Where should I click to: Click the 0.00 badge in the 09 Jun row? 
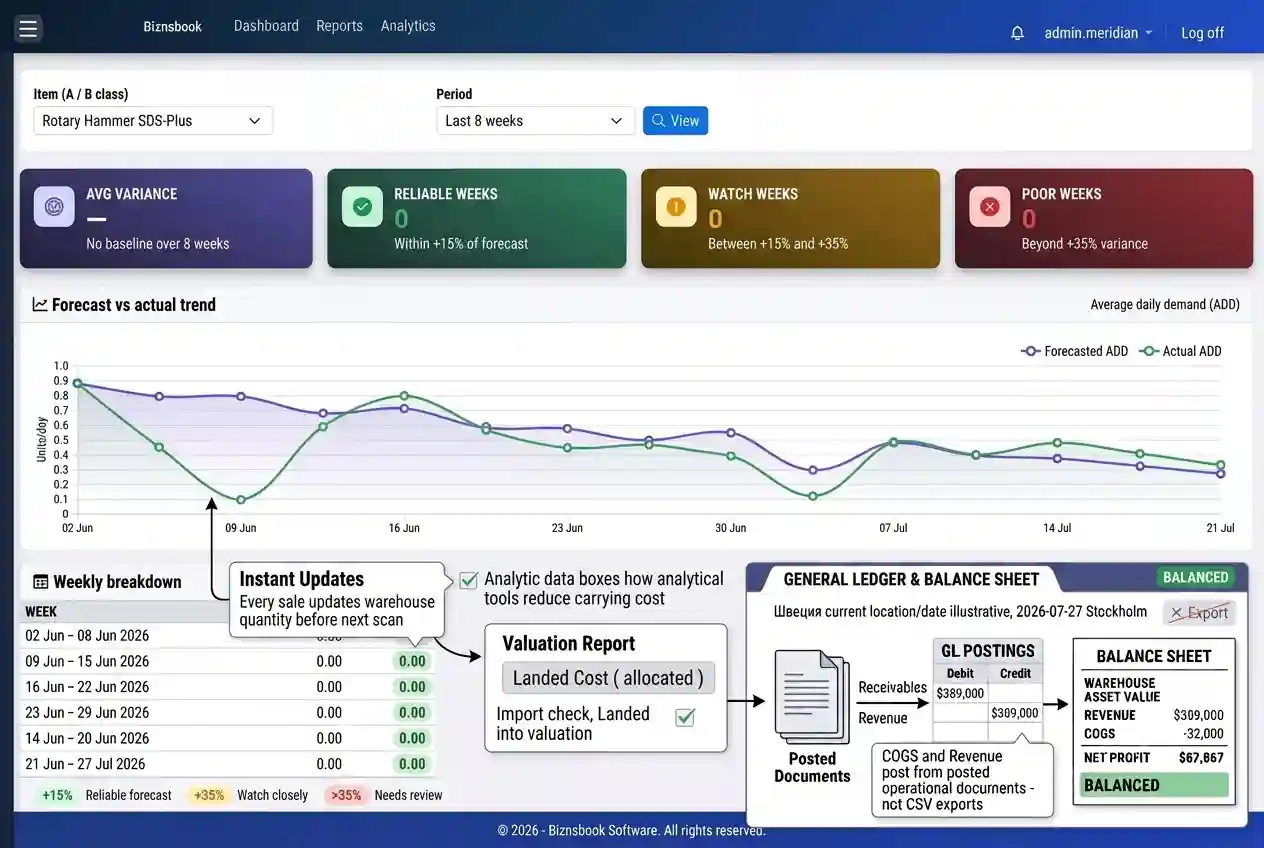[x=412, y=661]
